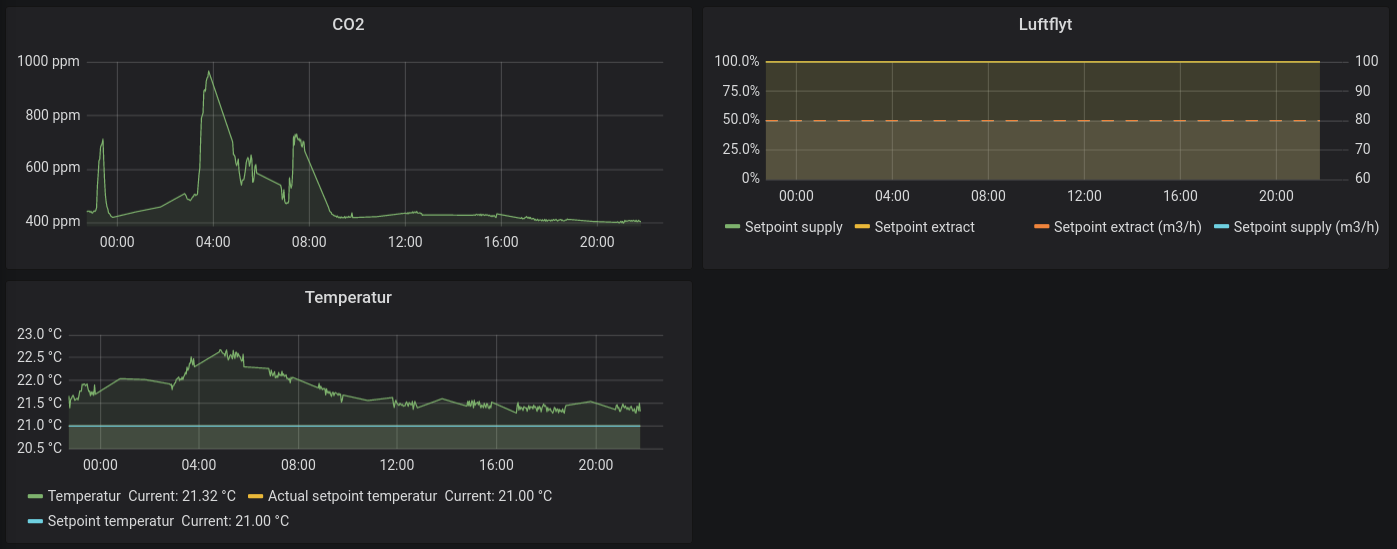
Task: Toggle the Temperatur legend series label
Action: (x=84, y=496)
